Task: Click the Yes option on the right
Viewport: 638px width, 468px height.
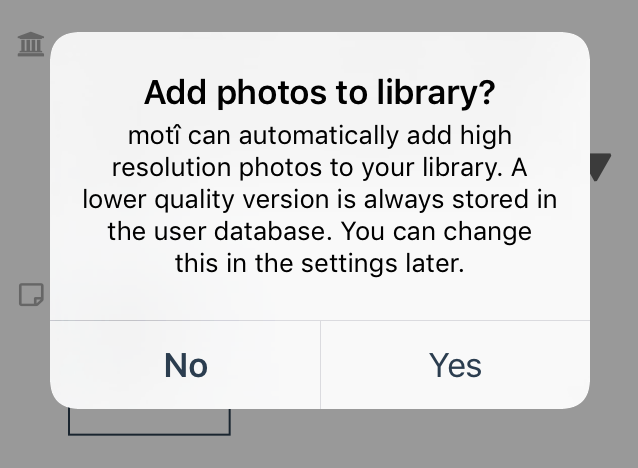Action: [455, 365]
